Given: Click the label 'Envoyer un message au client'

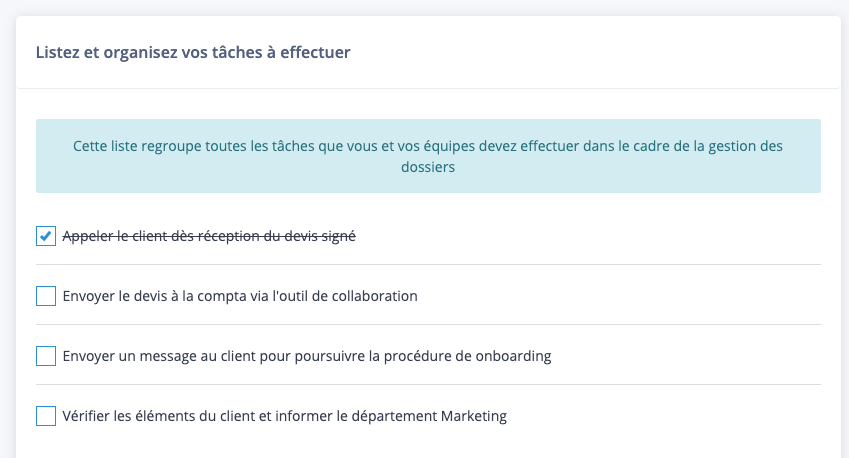Looking at the screenshot, I should pyautogui.click(x=306, y=356).
